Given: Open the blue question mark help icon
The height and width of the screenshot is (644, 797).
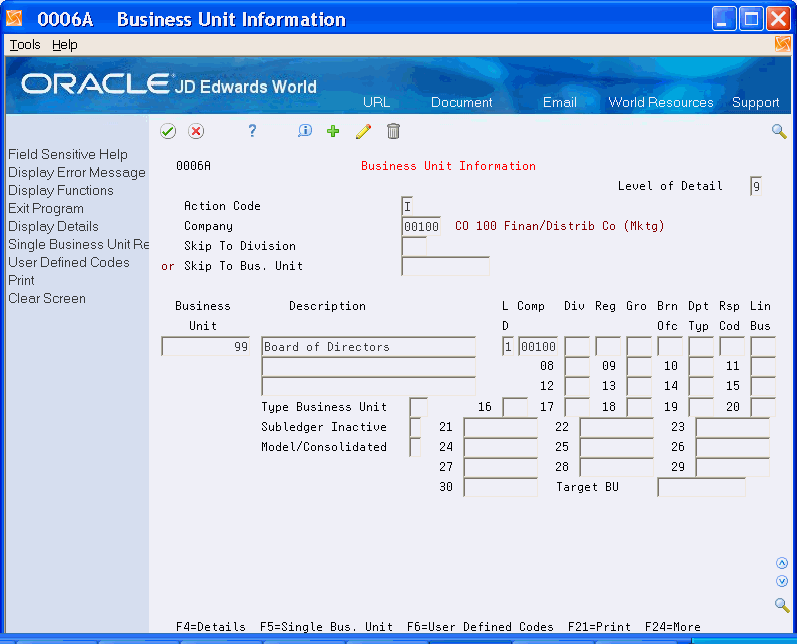Looking at the screenshot, I should point(252,131).
